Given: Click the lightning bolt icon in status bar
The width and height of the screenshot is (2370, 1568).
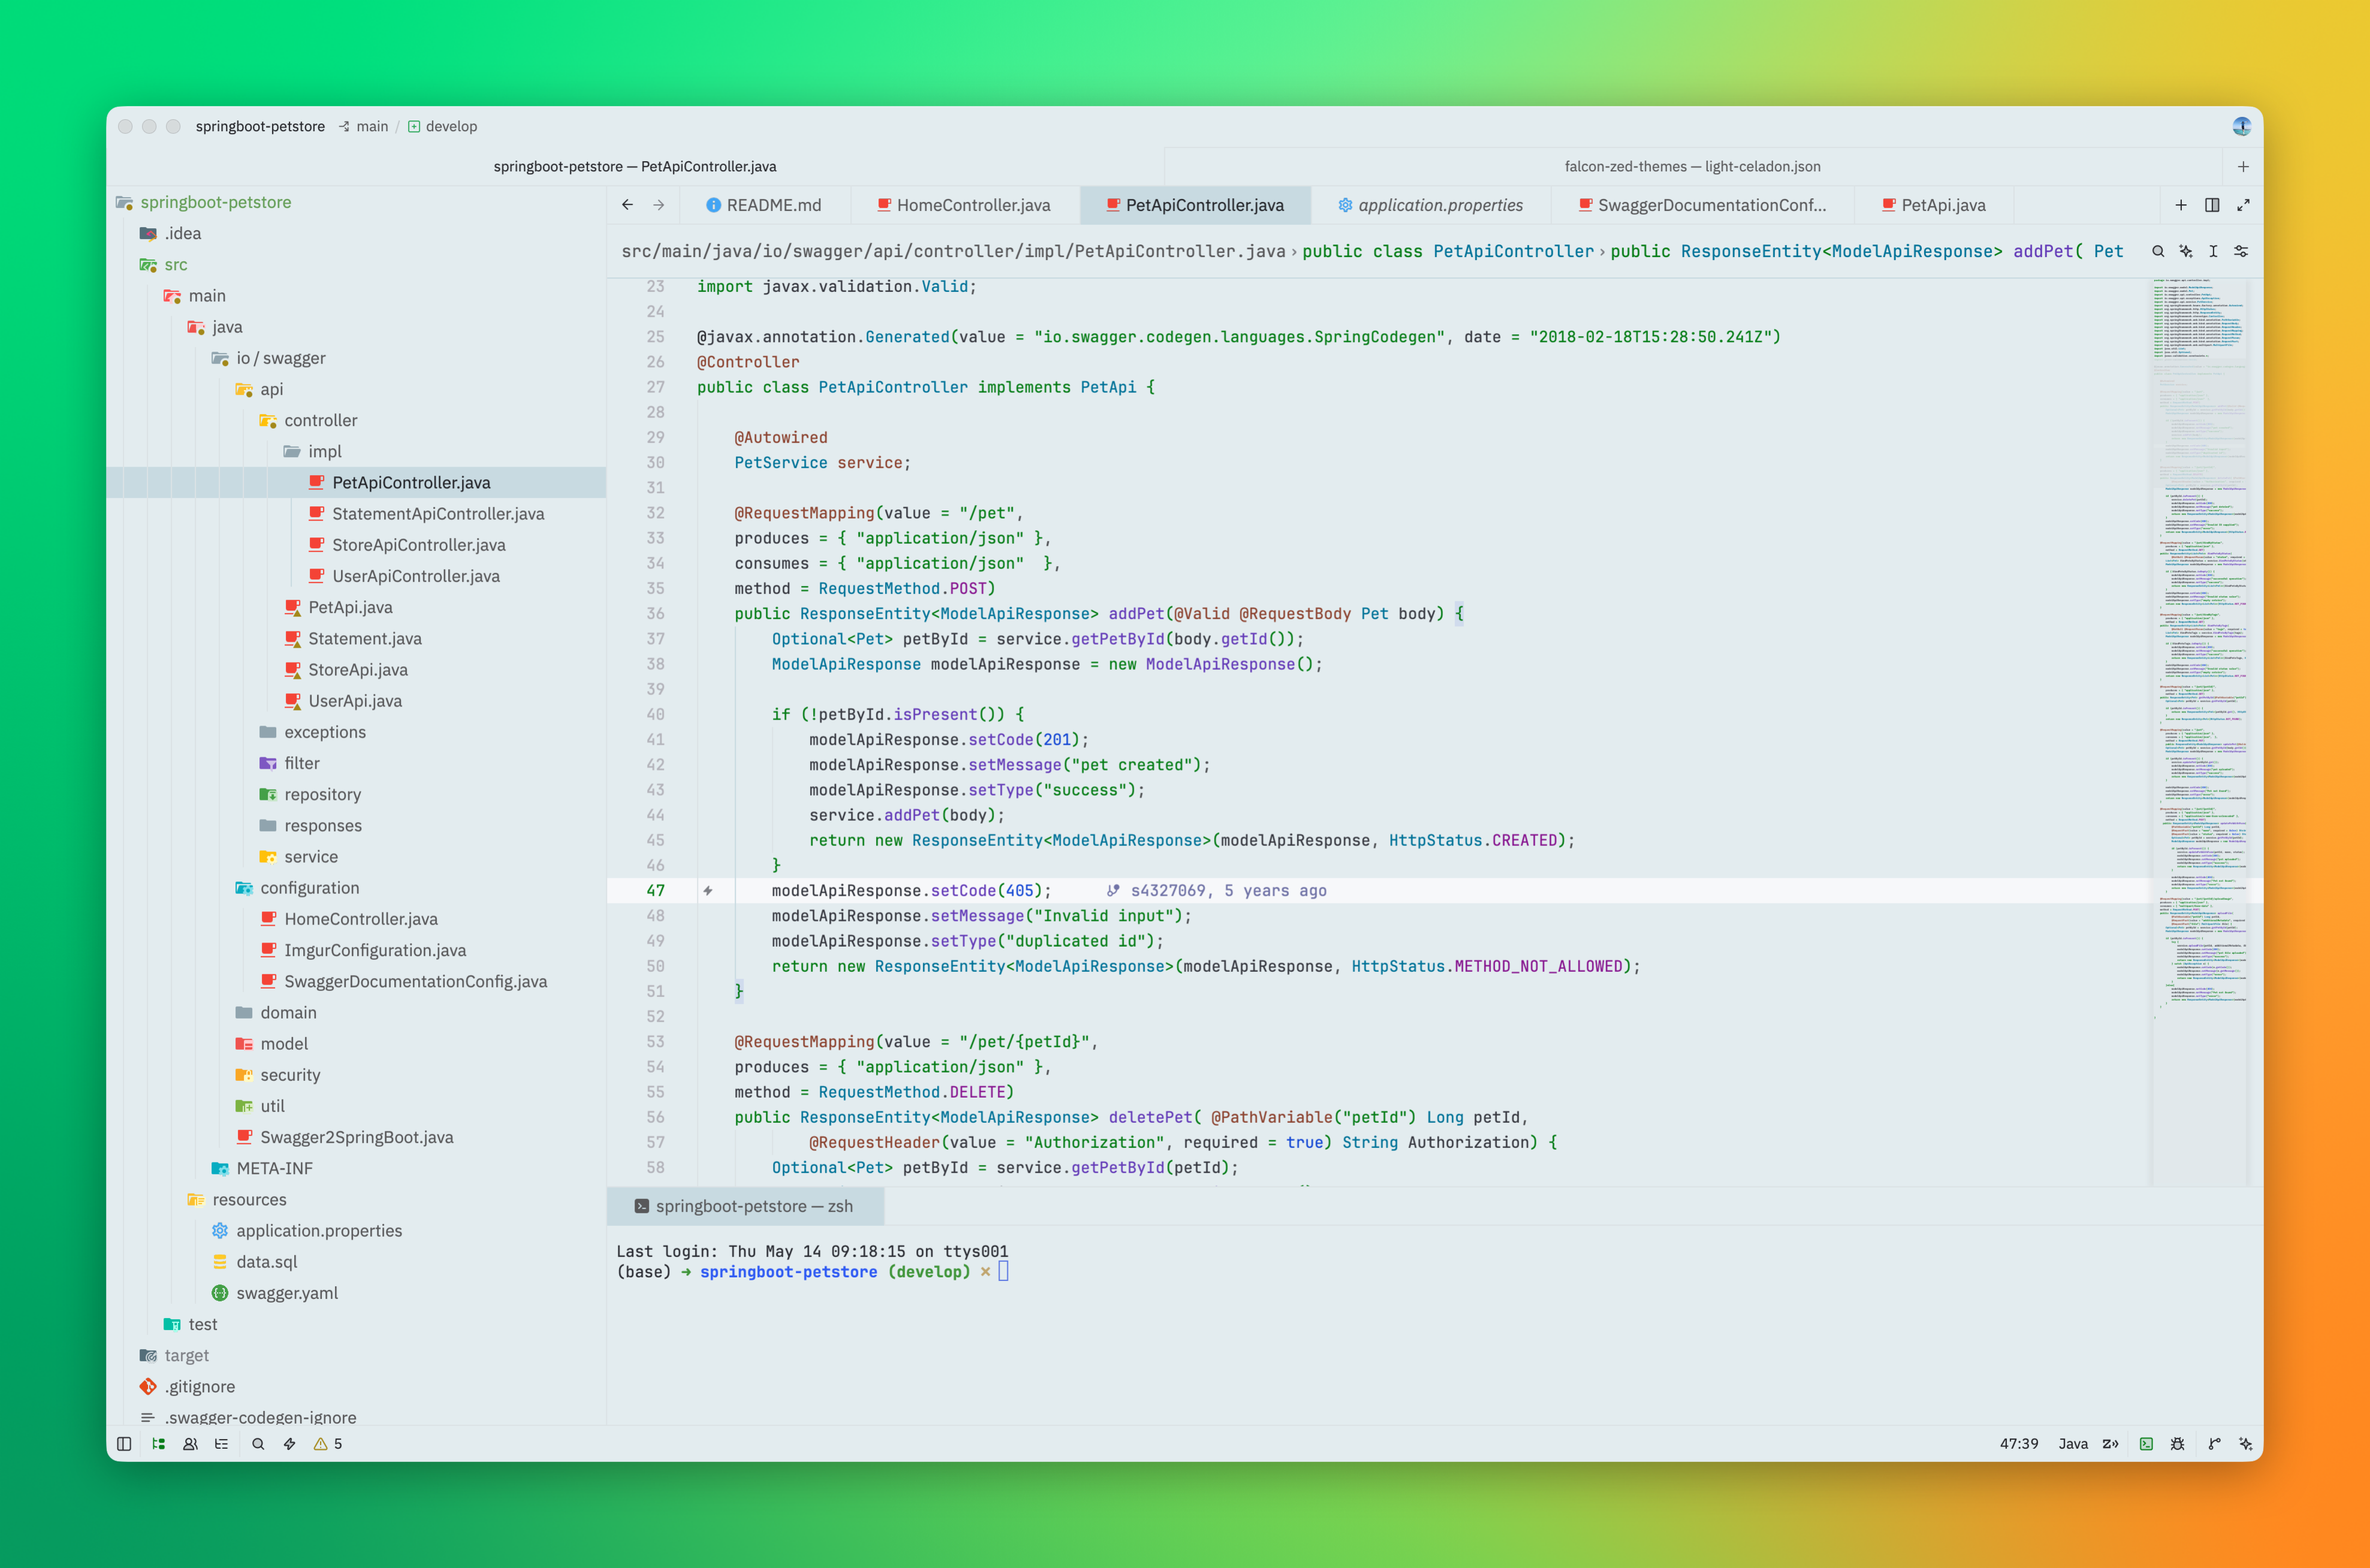Looking at the screenshot, I should pyautogui.click(x=289, y=1443).
